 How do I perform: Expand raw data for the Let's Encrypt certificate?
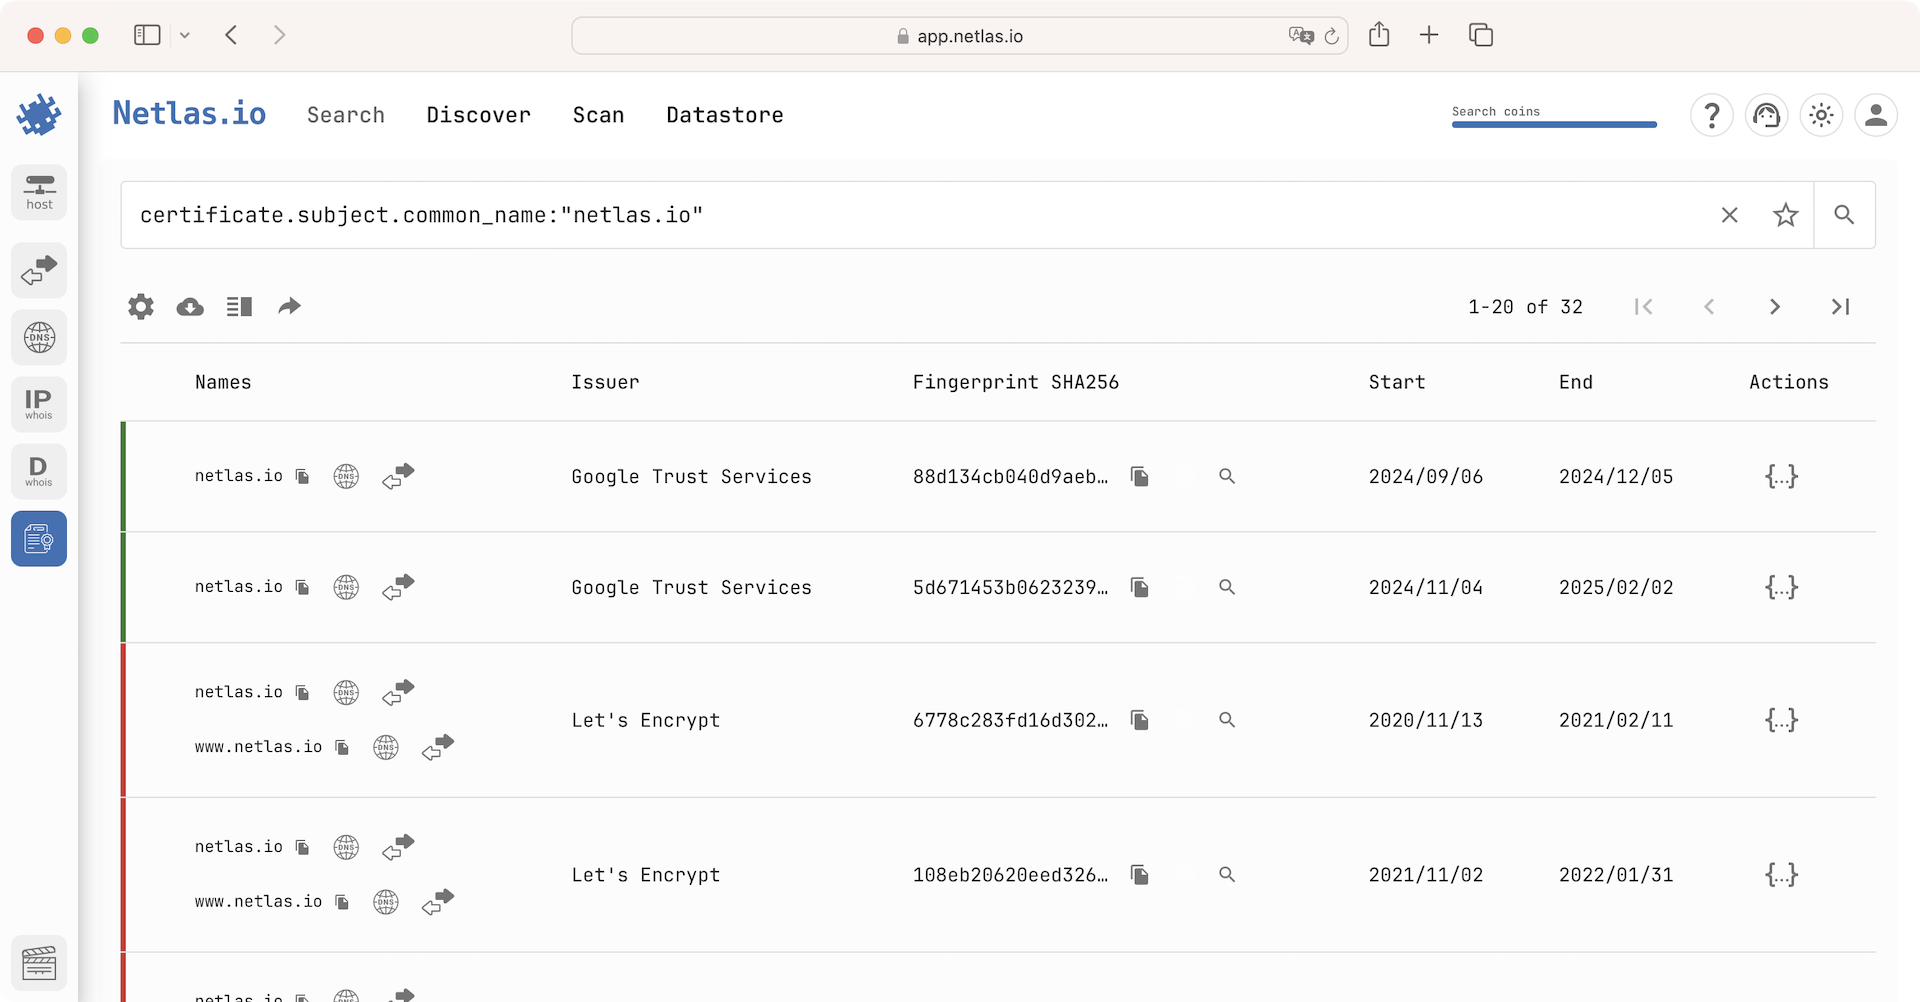pyautogui.click(x=1781, y=719)
